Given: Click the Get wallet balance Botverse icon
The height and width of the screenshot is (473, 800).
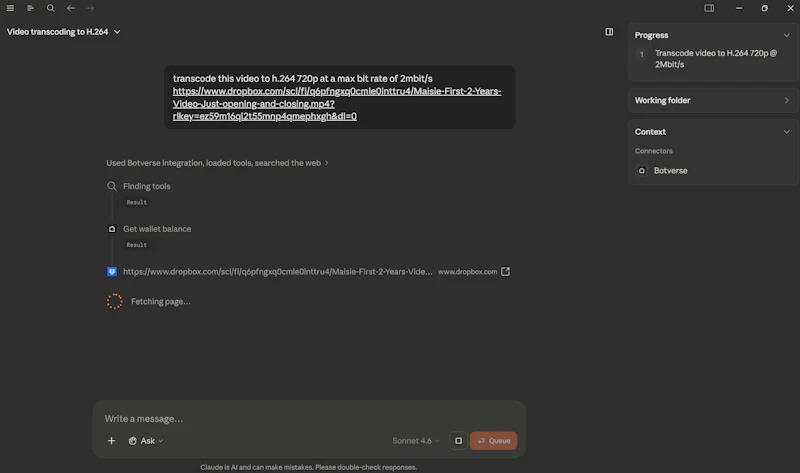Looking at the screenshot, I should 112,229.
